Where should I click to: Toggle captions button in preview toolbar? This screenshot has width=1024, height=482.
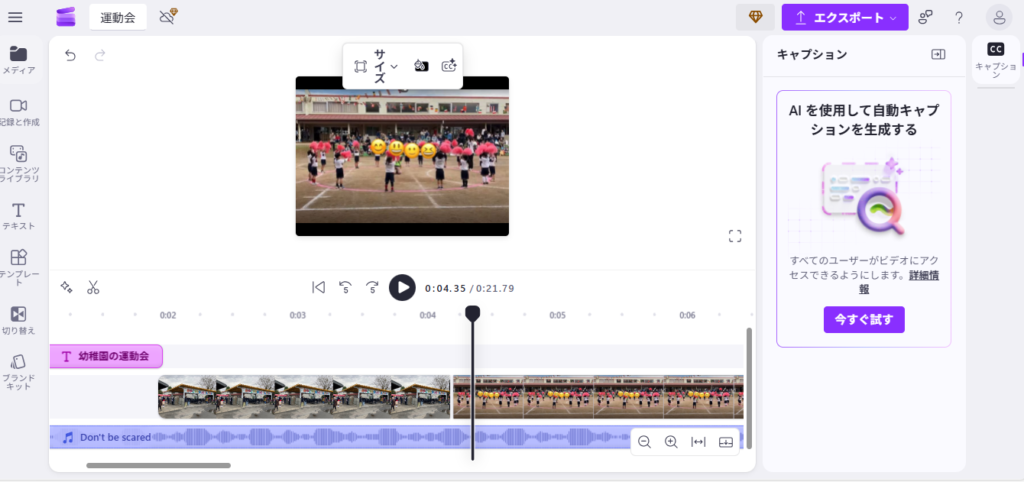tap(449, 66)
